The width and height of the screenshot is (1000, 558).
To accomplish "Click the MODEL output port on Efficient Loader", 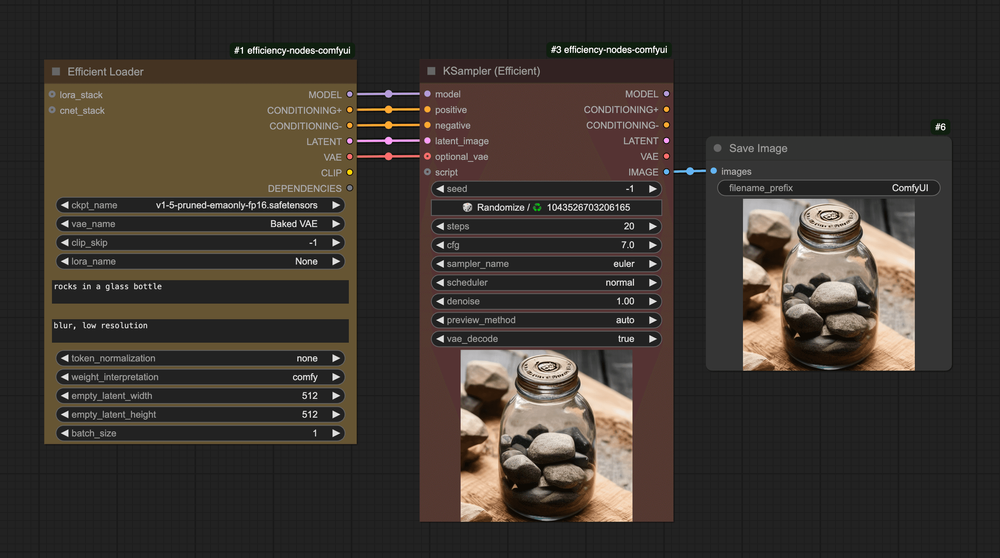I will point(349,94).
